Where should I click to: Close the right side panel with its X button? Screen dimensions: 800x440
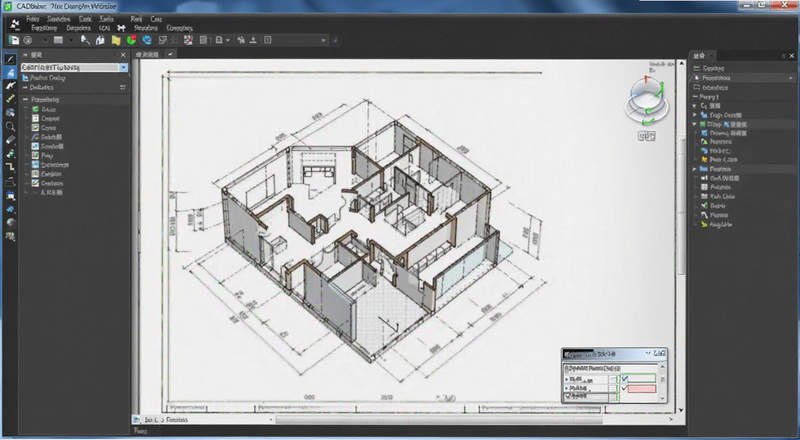pos(792,56)
